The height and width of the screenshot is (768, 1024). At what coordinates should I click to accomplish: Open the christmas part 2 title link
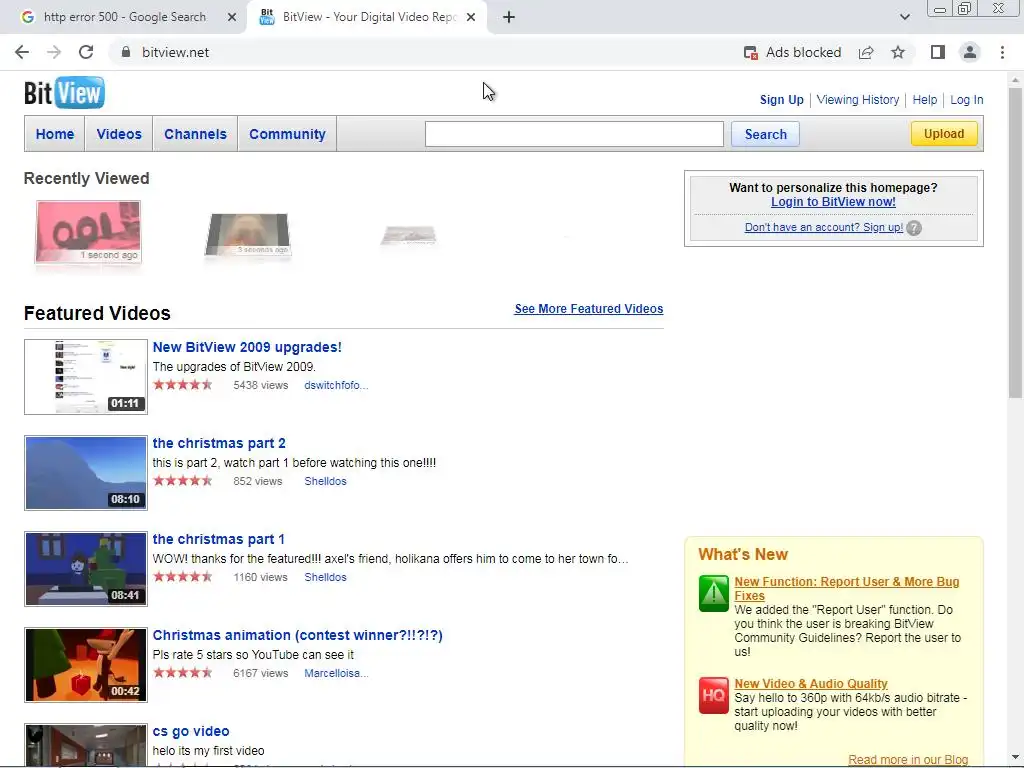(219, 443)
